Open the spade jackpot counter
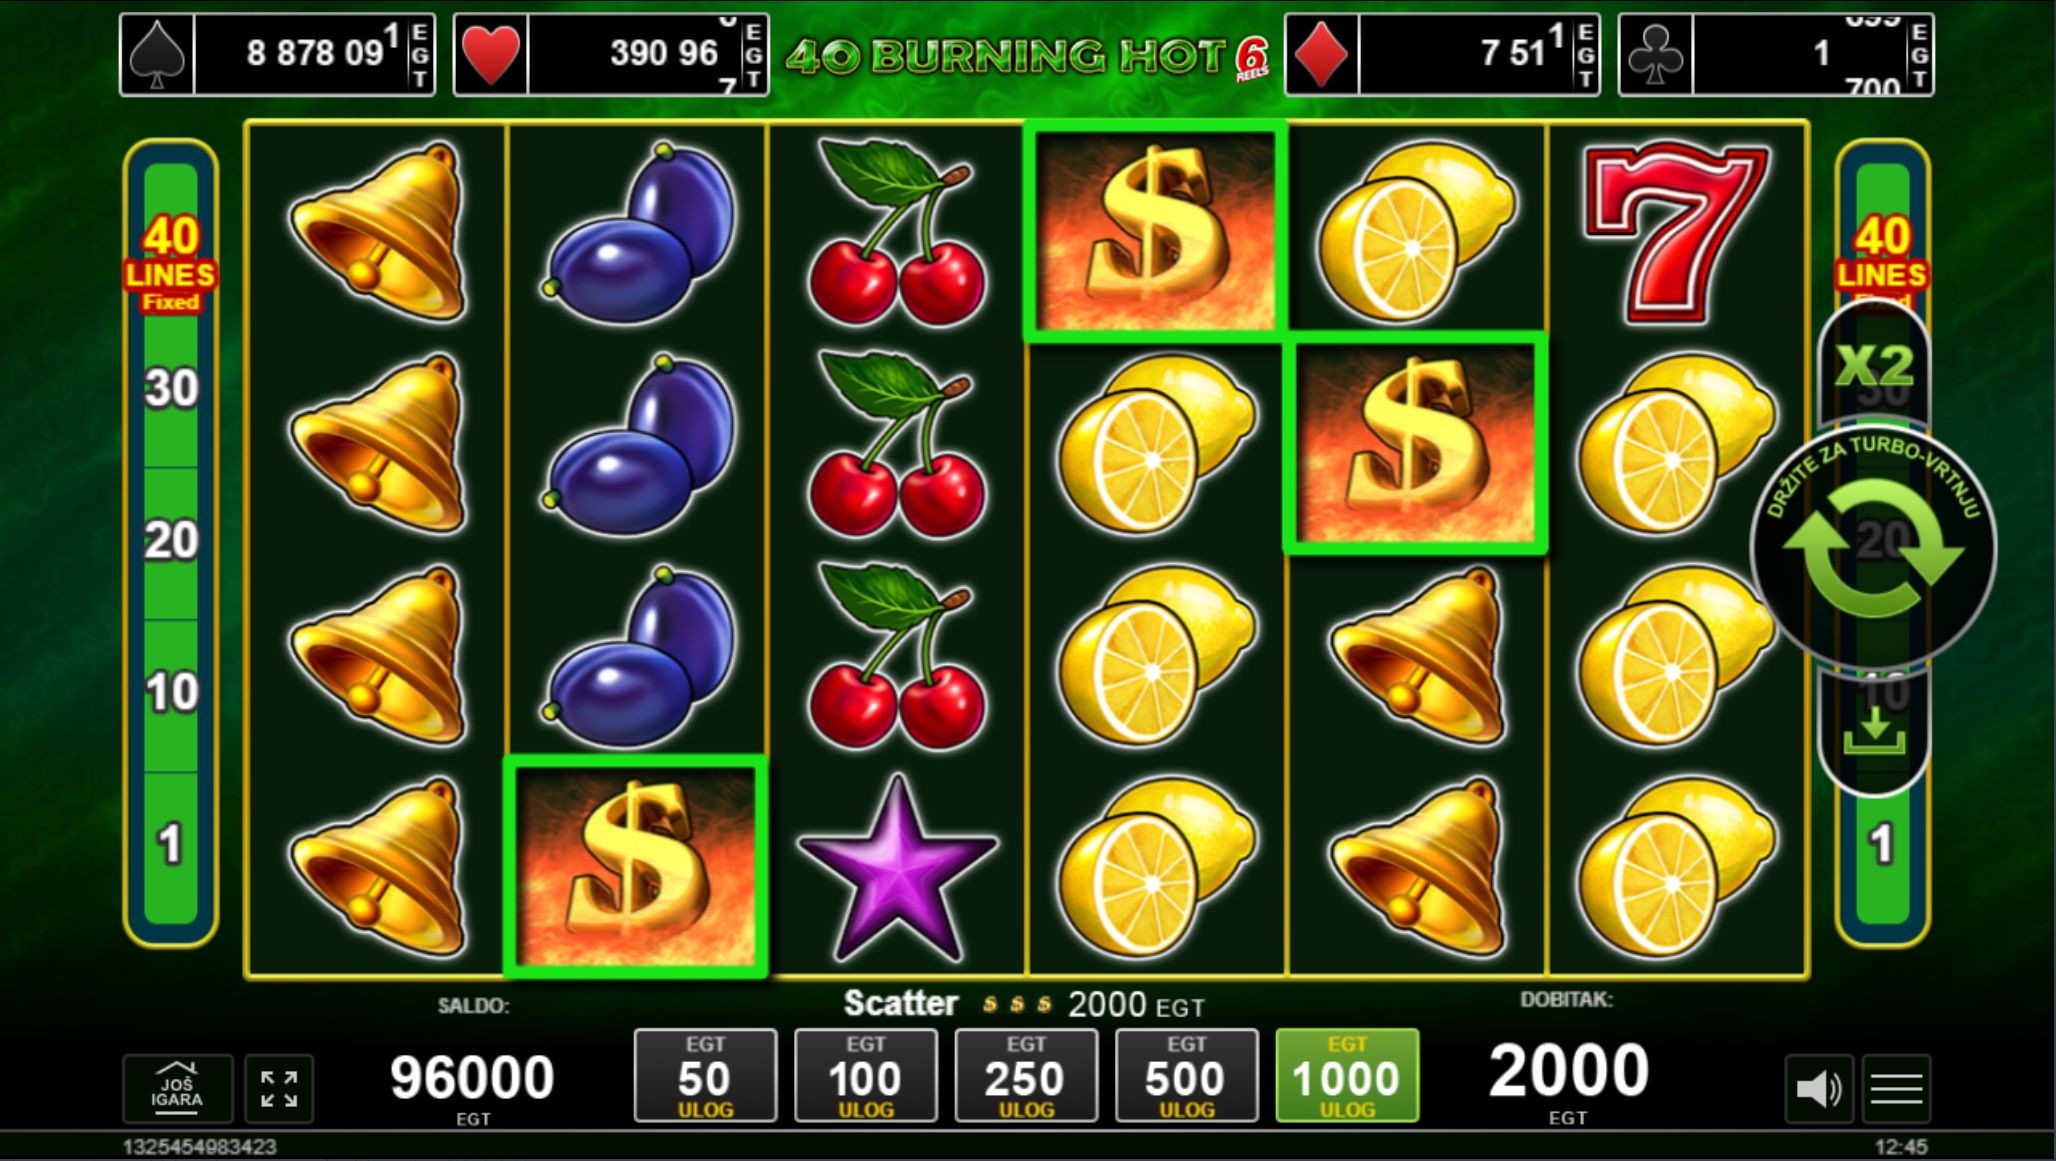 [278, 54]
